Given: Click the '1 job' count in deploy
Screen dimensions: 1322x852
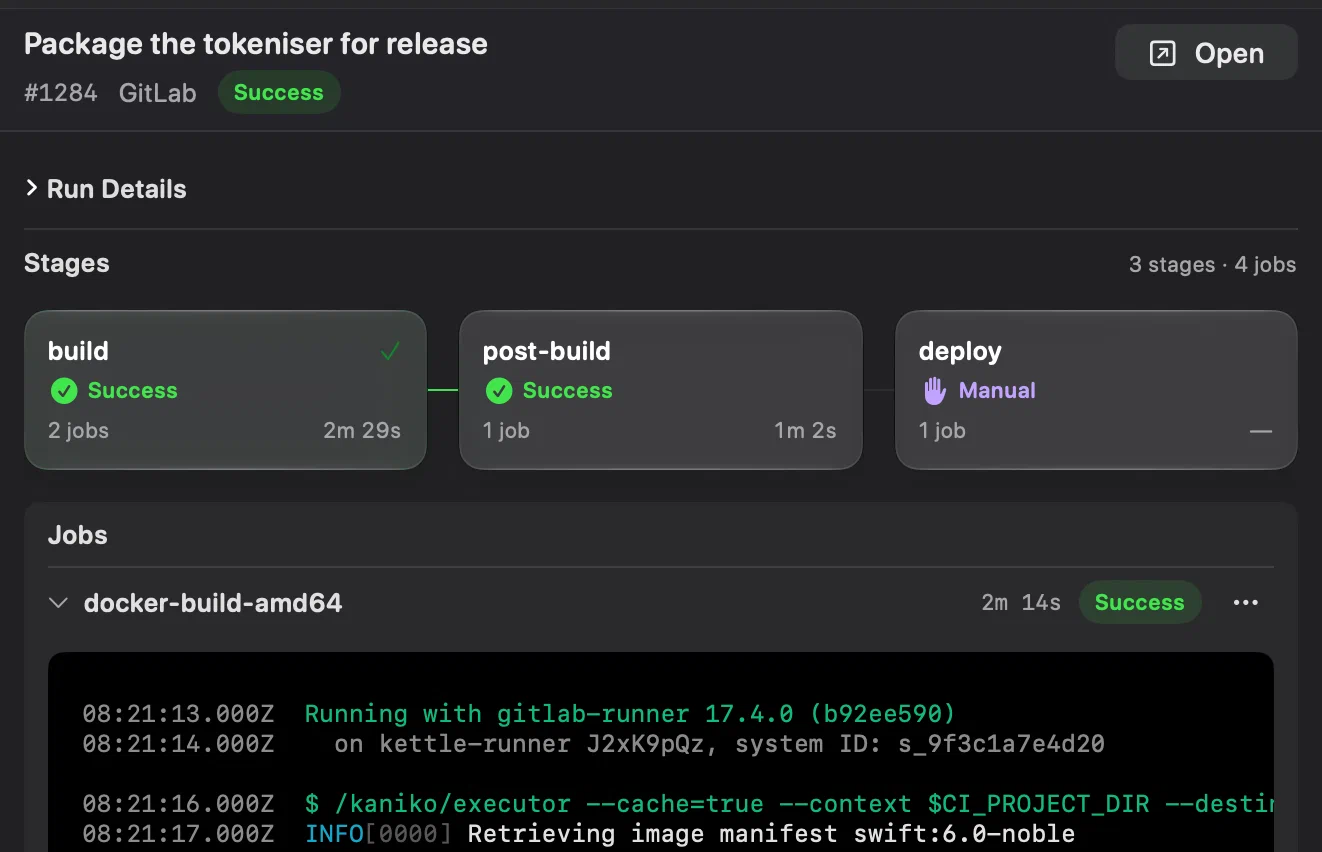Looking at the screenshot, I should click(942, 431).
